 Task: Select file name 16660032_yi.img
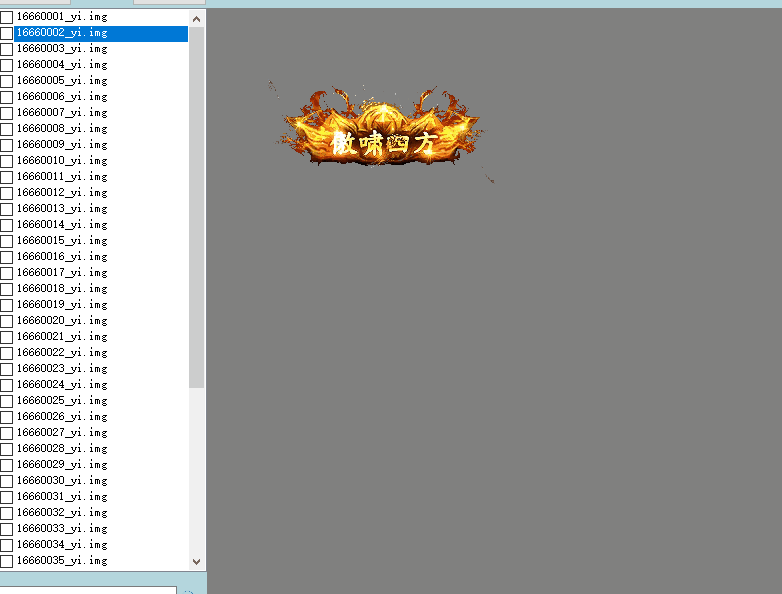coord(62,513)
